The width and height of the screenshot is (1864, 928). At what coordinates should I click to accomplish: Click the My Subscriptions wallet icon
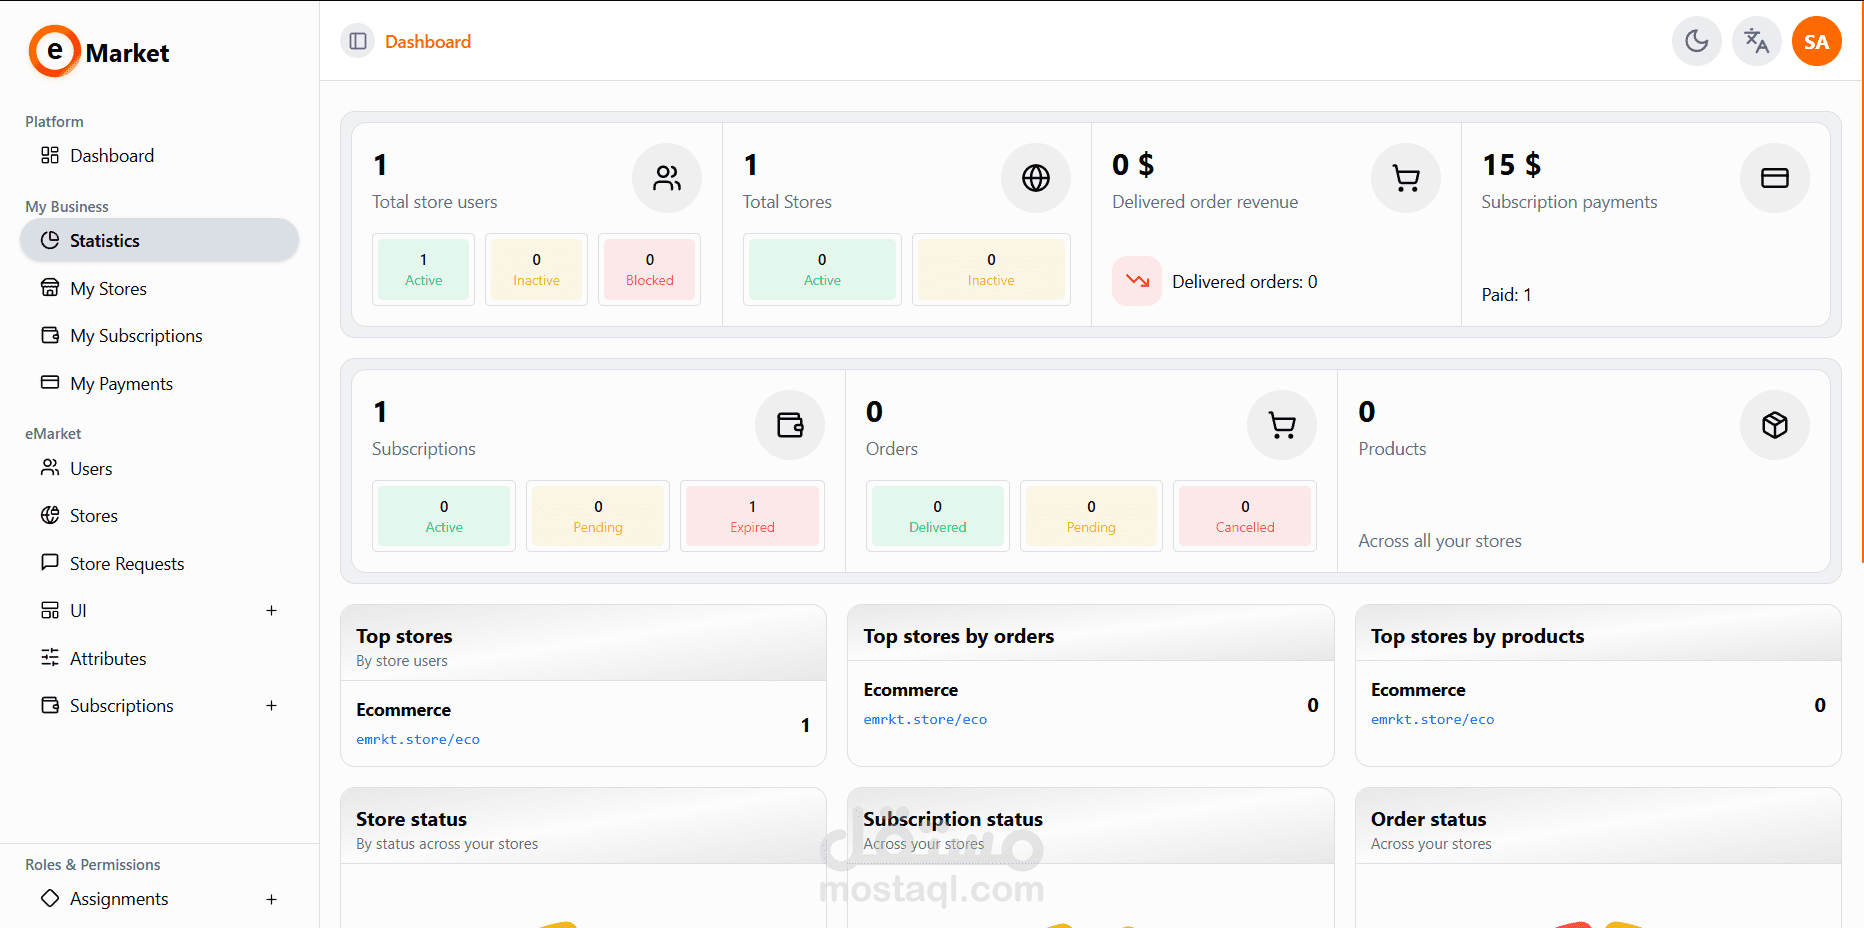coord(50,335)
